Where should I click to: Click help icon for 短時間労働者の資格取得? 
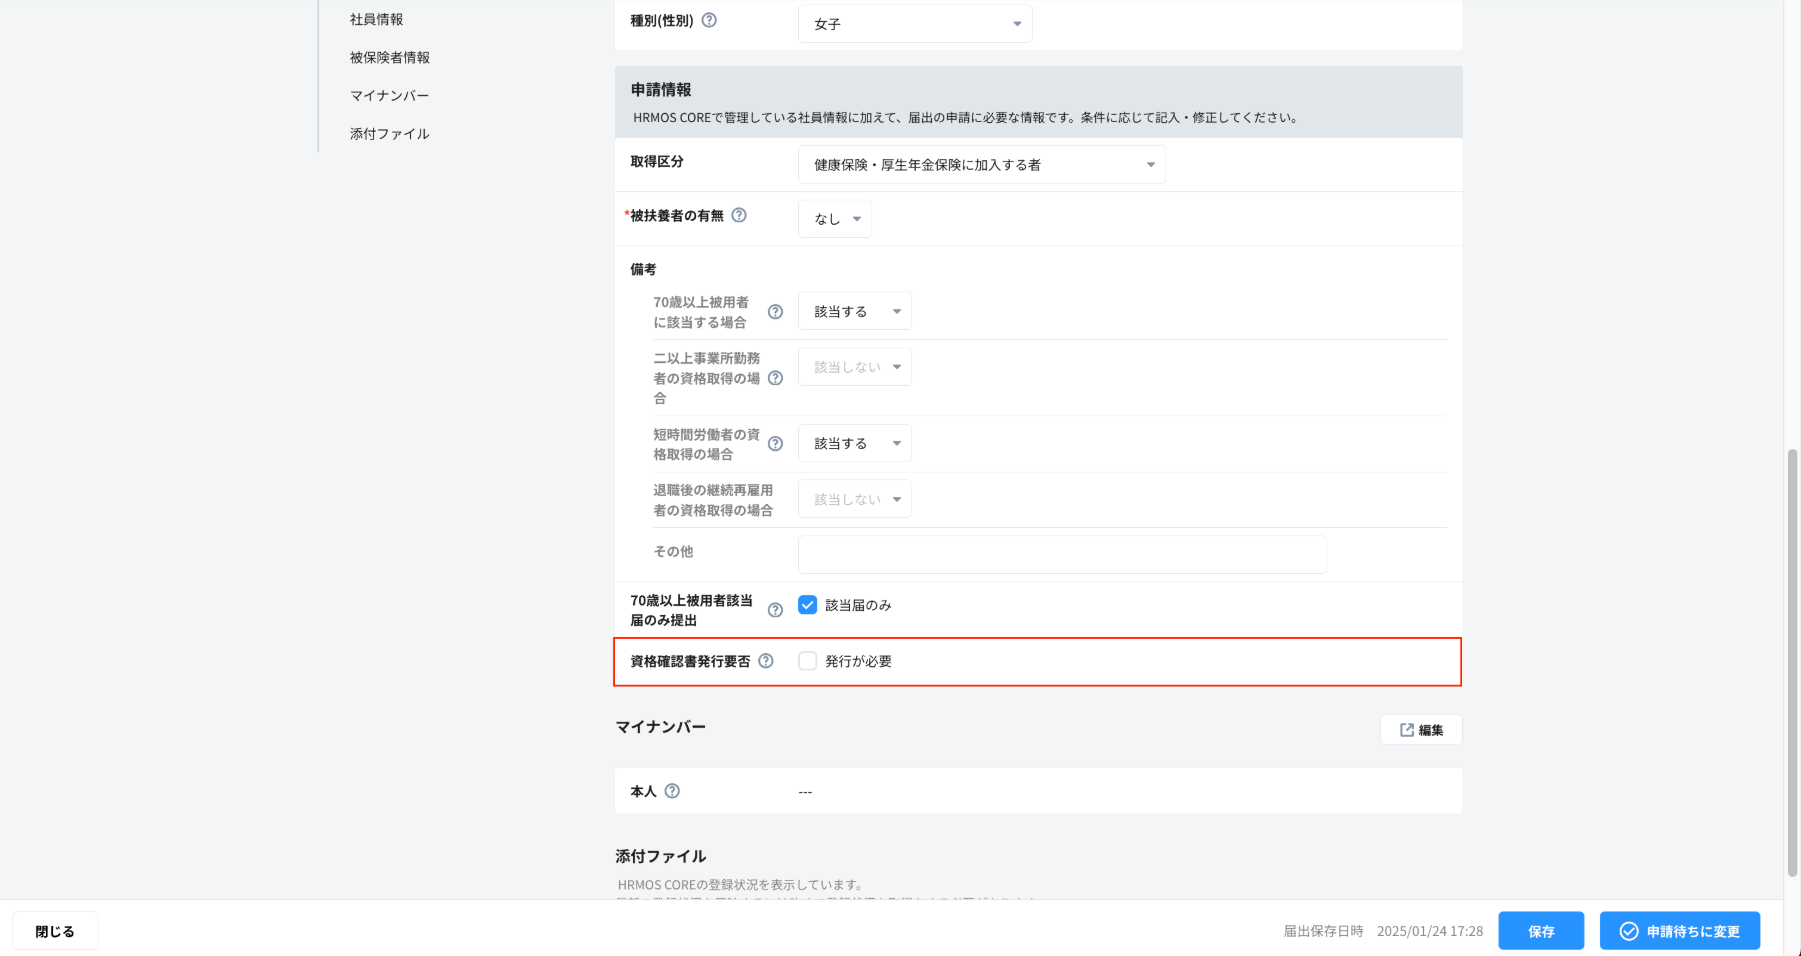pyautogui.click(x=775, y=444)
